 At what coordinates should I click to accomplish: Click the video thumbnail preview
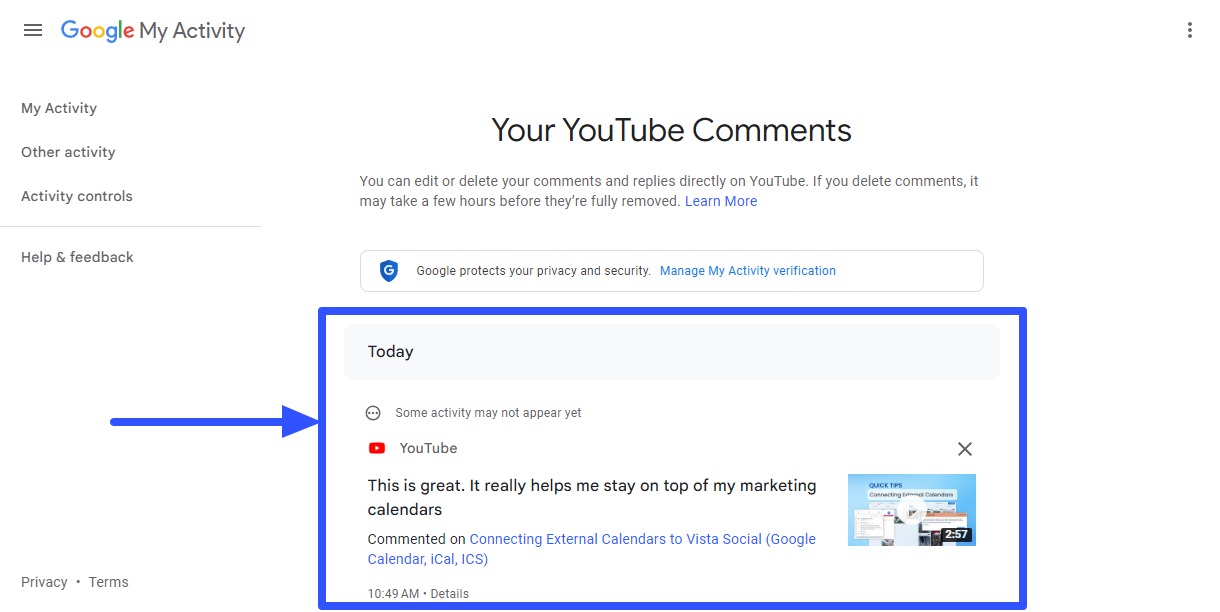click(911, 509)
